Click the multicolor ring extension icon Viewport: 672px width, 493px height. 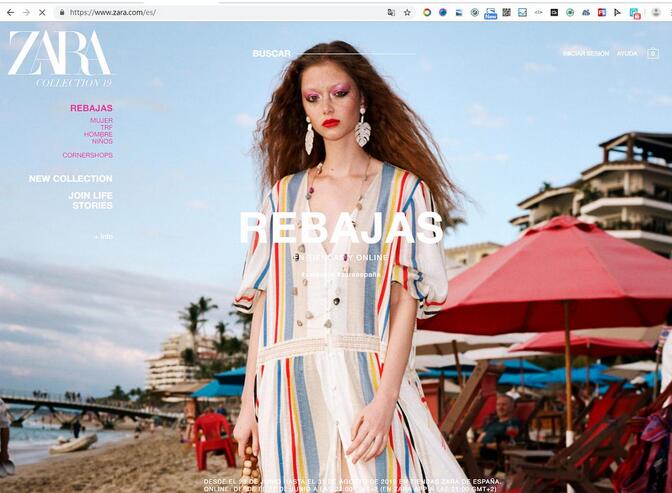[427, 12]
